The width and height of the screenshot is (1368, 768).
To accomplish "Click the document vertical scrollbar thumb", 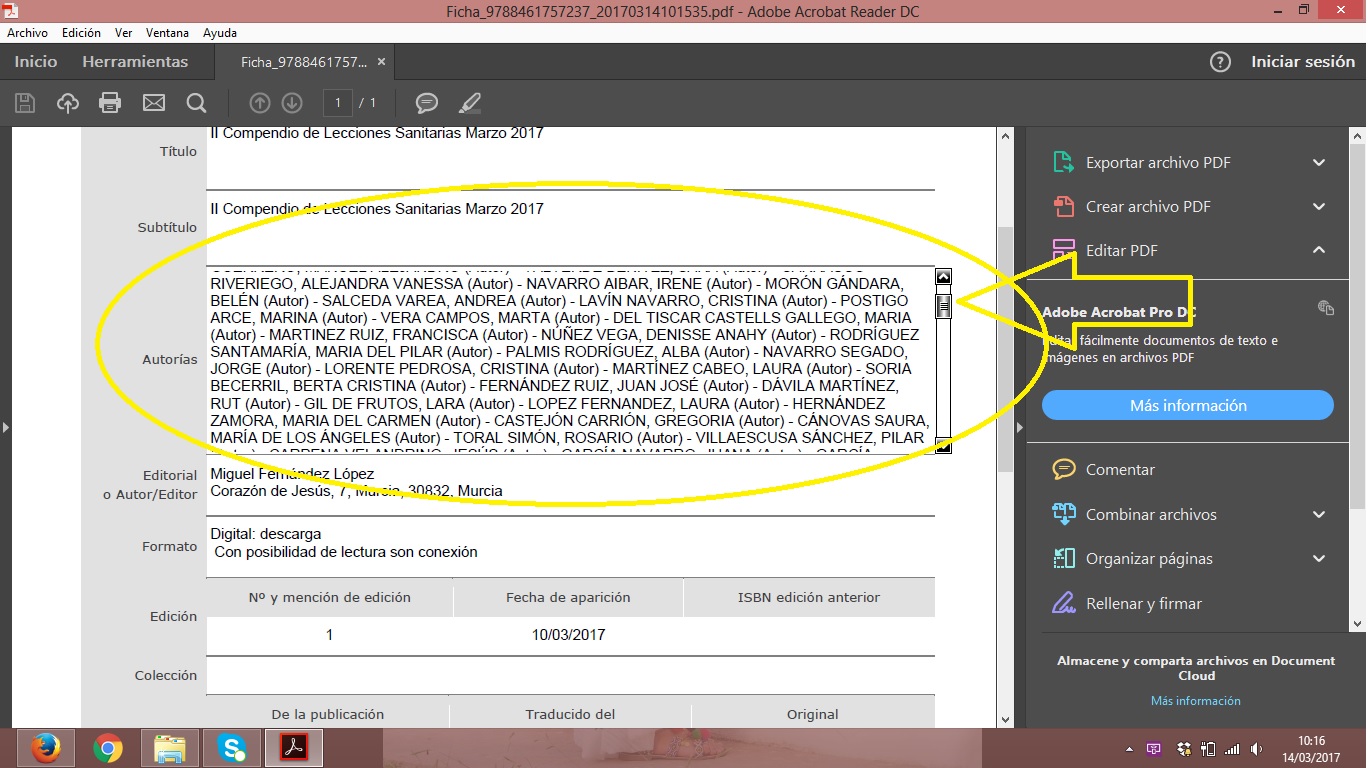I will point(1005,348).
